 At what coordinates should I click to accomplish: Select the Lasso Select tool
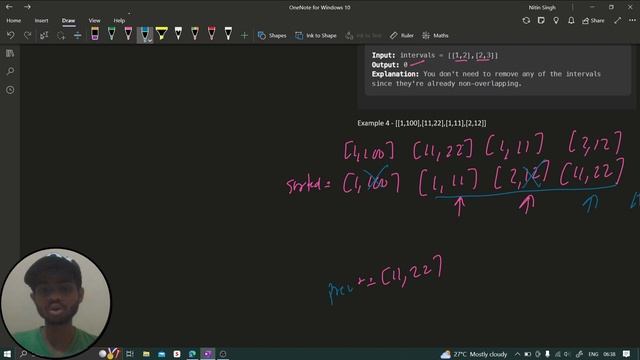(x=61, y=36)
